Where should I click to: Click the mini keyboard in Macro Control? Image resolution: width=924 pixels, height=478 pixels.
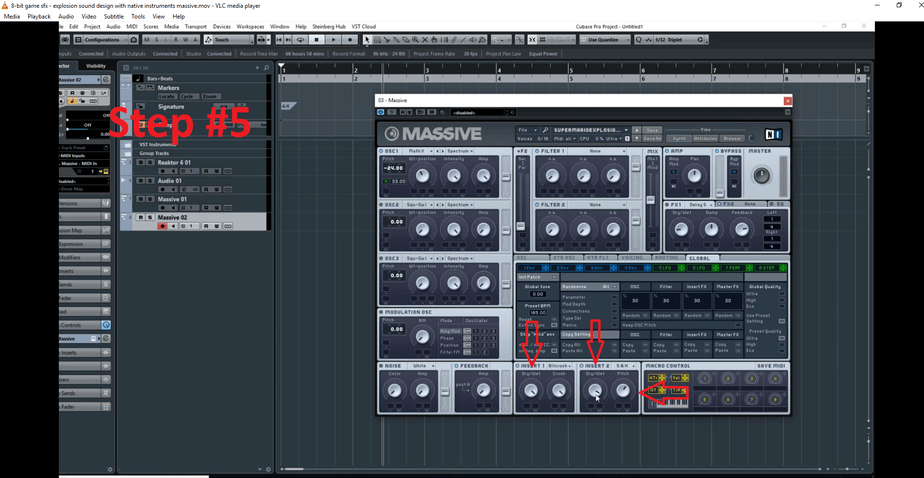(x=670, y=404)
